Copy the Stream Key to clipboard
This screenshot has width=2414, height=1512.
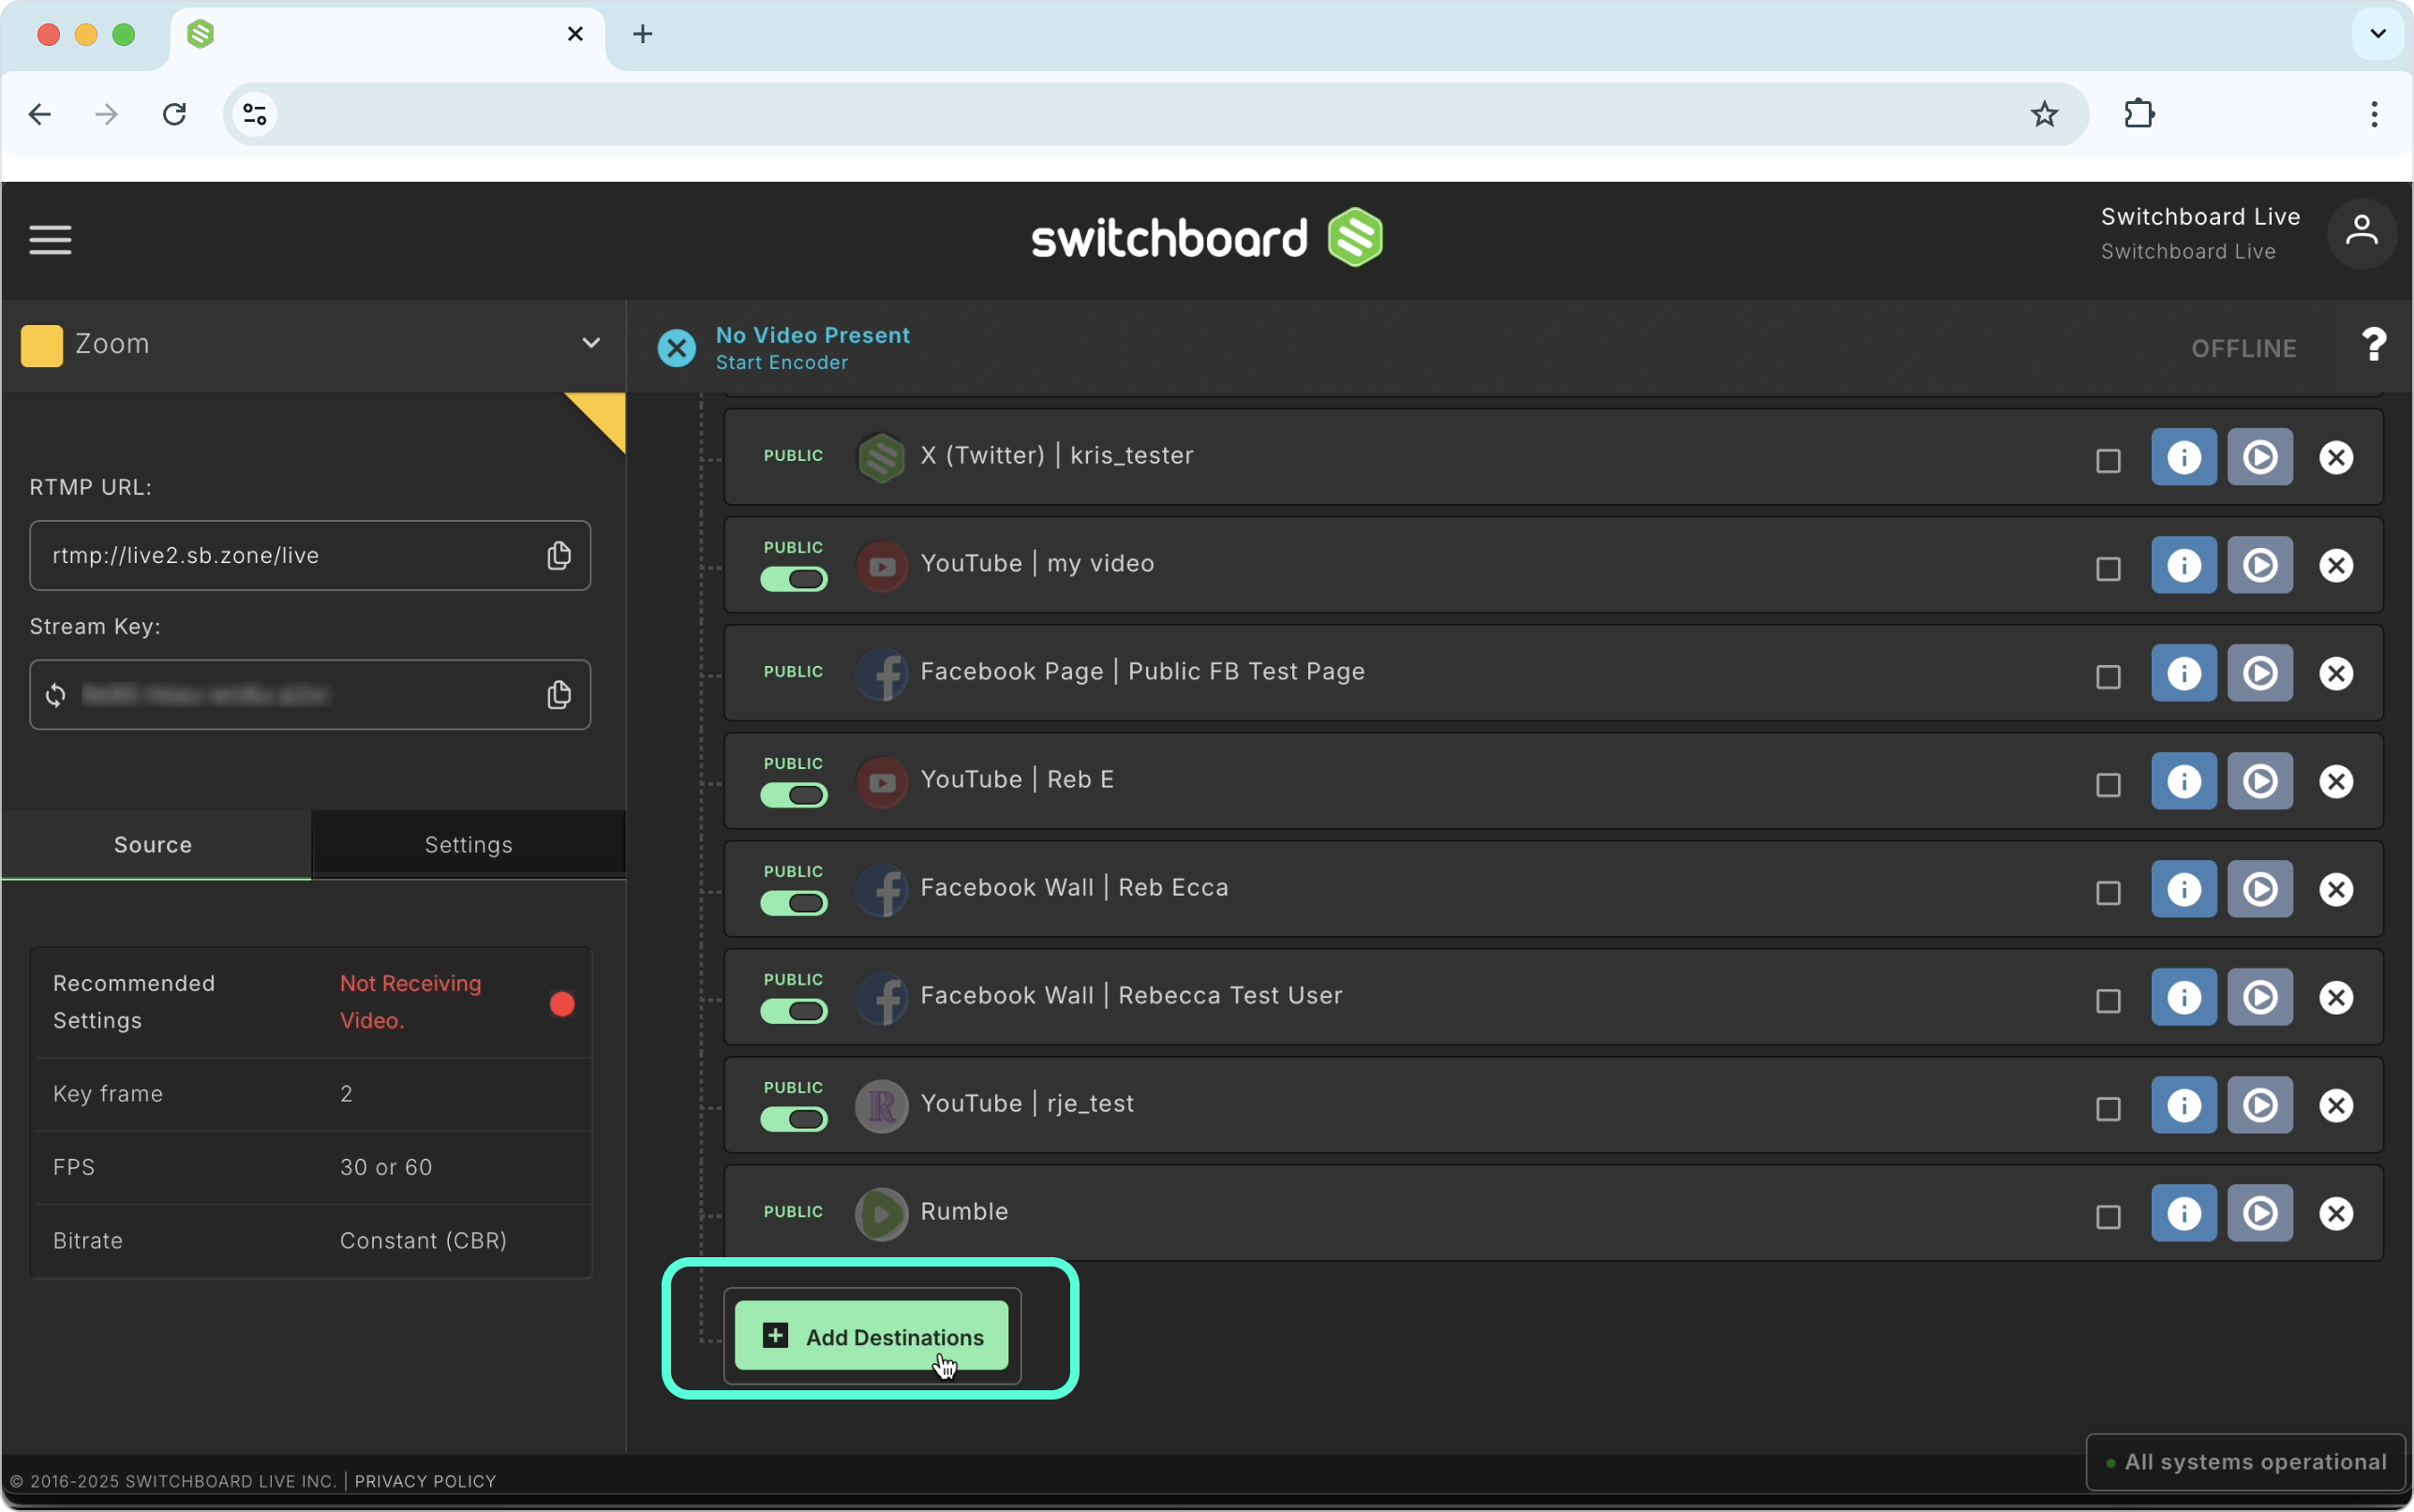pos(559,695)
